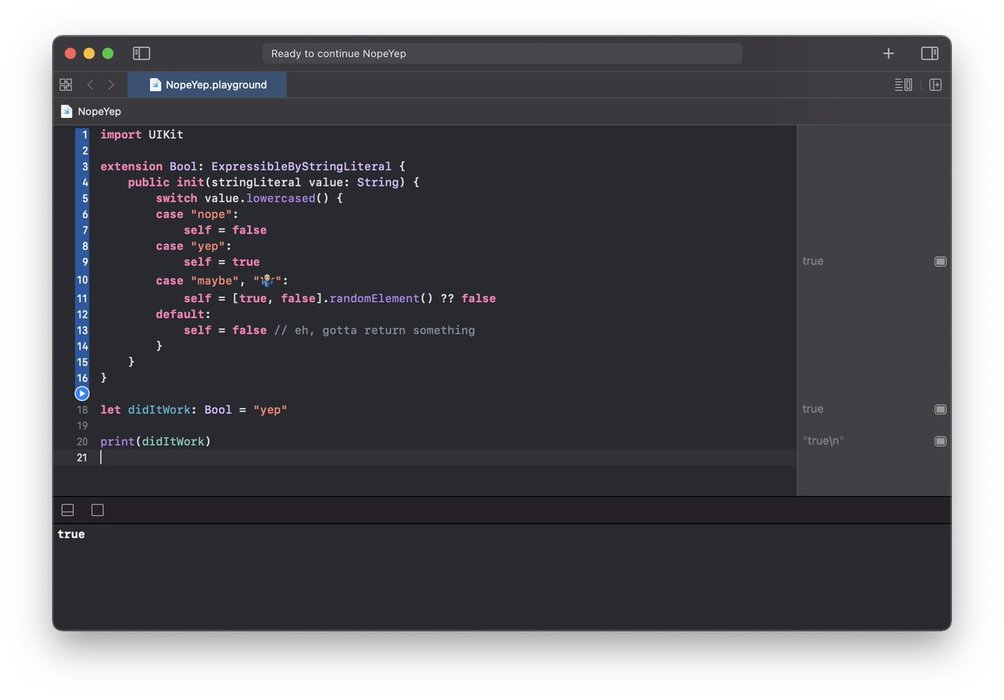Viewport: 1004px width, 700px height.
Task: Click the green zoom window button
Action: [108, 53]
